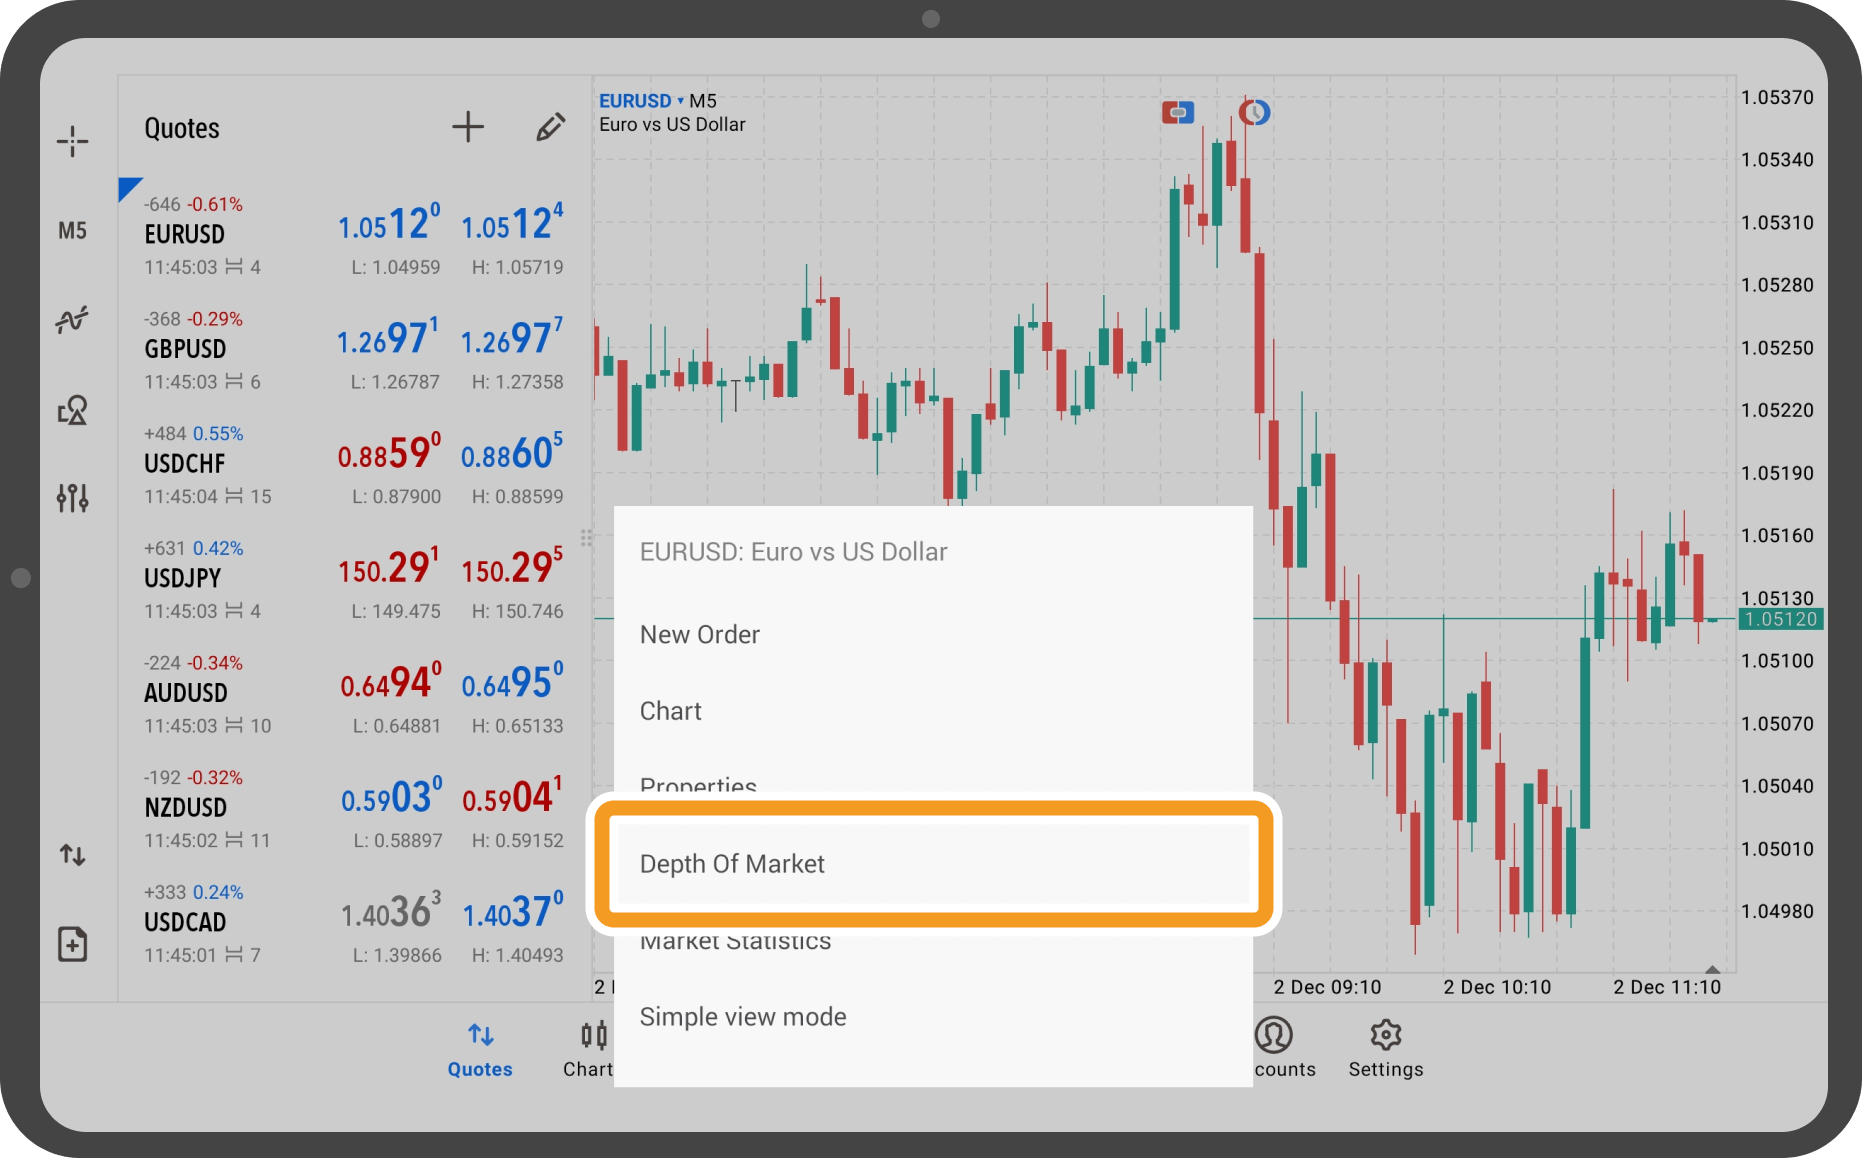Open the drawing objects shapes icon

[x=72, y=410]
